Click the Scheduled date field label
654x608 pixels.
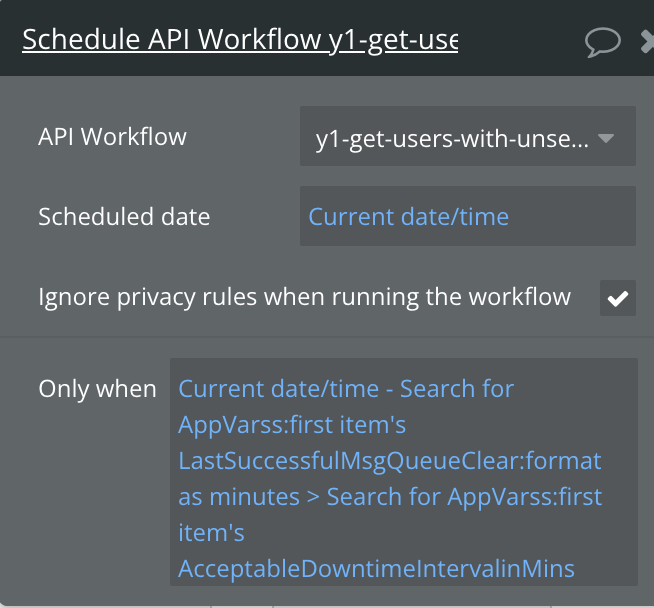point(124,216)
